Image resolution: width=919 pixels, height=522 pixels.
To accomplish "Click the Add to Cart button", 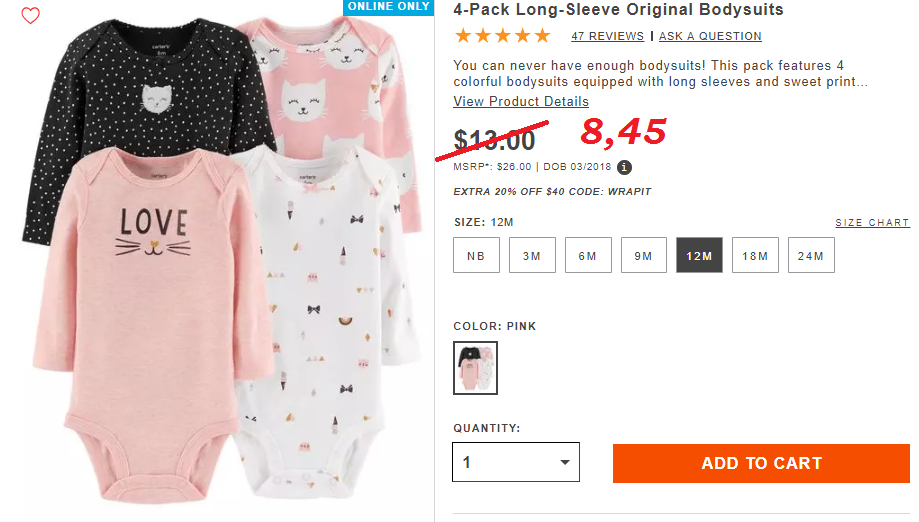I will pyautogui.click(x=761, y=463).
